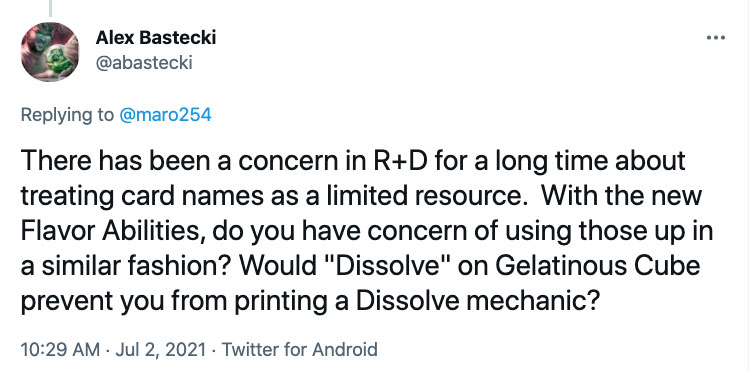Viewport: 749px width, 373px height.
Task: Click 'Flavor Abilities' in the tweet body
Action: [113, 231]
